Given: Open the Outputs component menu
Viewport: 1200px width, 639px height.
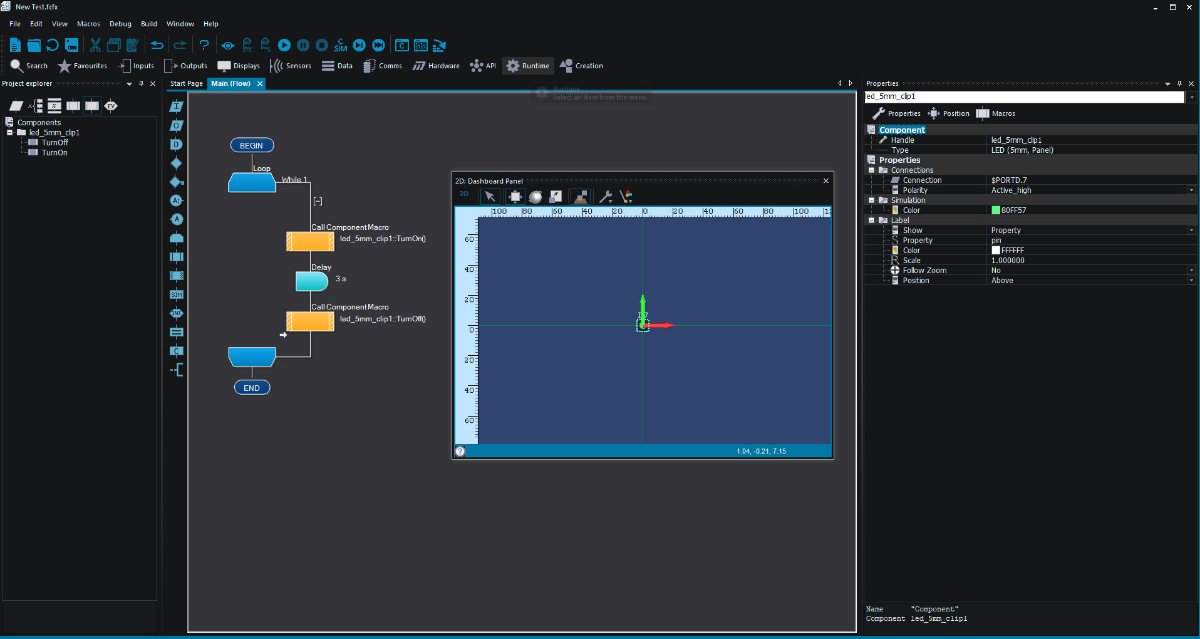Looking at the screenshot, I should pyautogui.click(x=186, y=66).
